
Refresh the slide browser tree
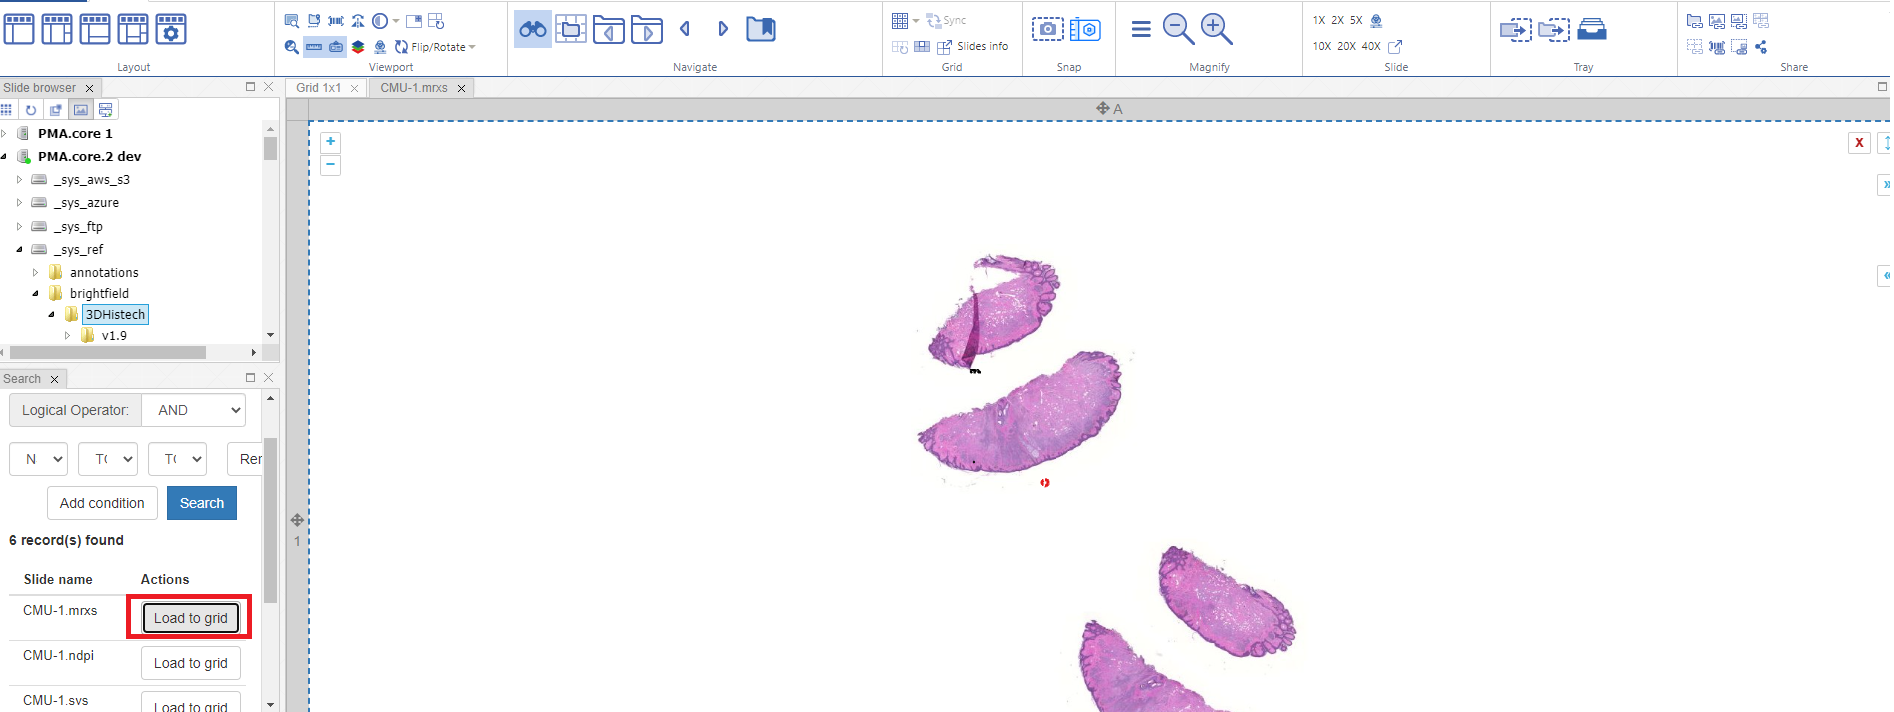coord(31,110)
